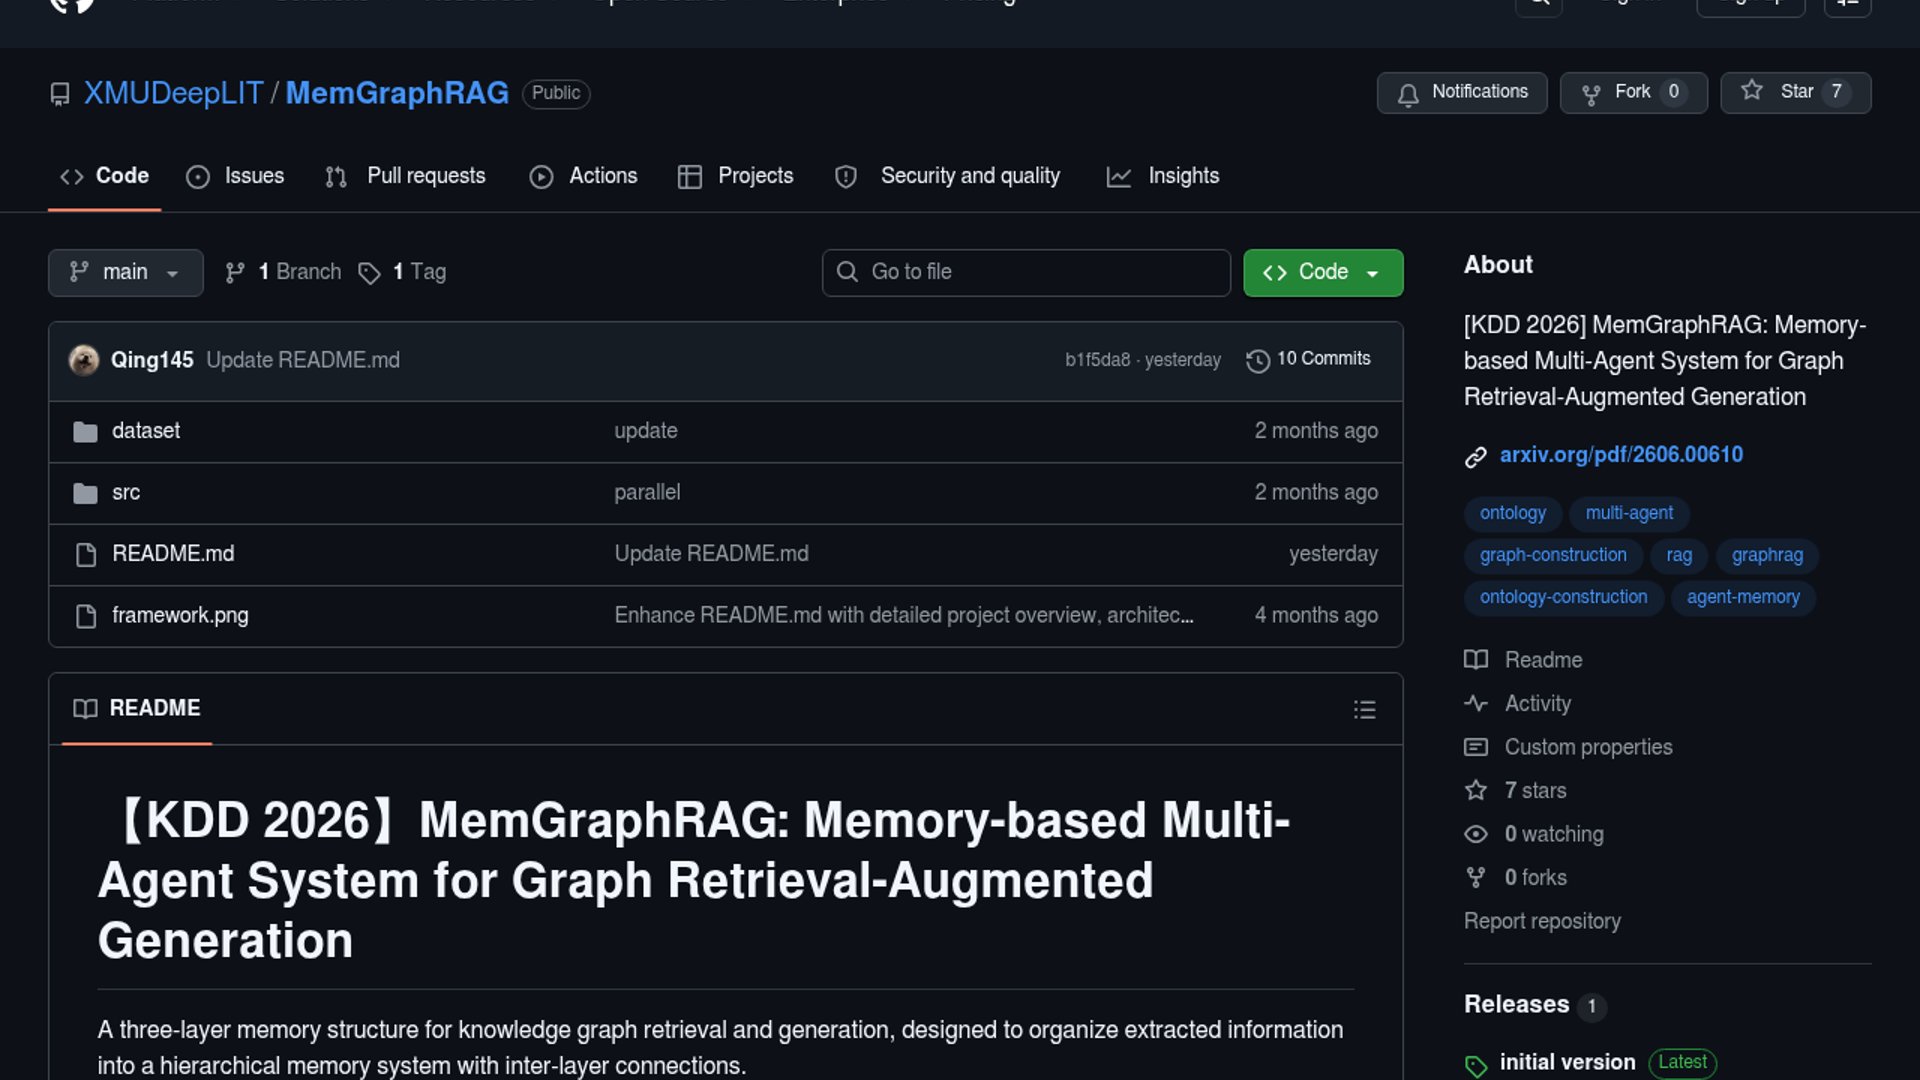Click the Security shield icon
This screenshot has width=1920, height=1080.
tap(846, 177)
